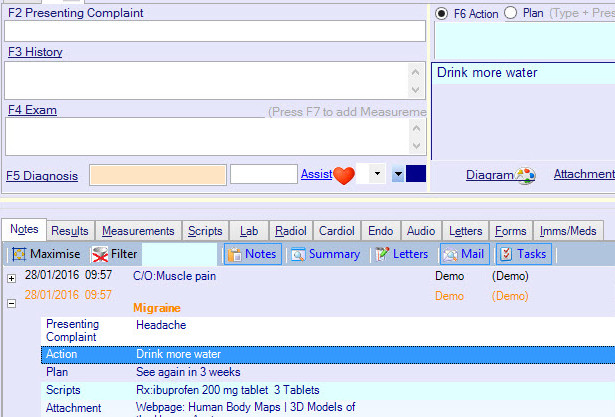Image resolution: width=615 pixels, height=417 pixels.
Task: Click the Attachment link
Action: (x=584, y=174)
